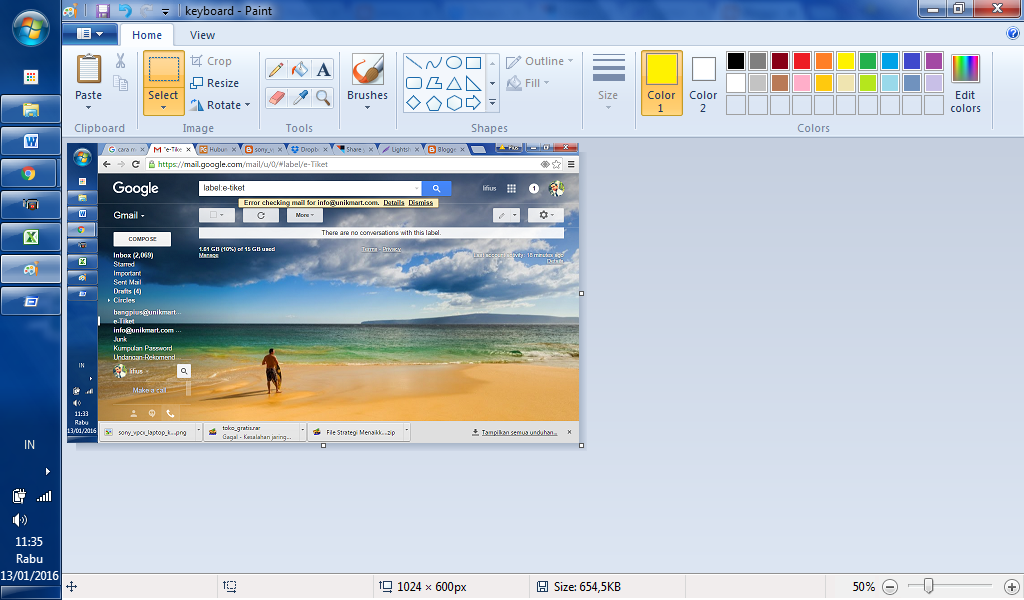Open Google Chrome from the taskbar
This screenshot has height=600, width=1024.
coord(31,174)
